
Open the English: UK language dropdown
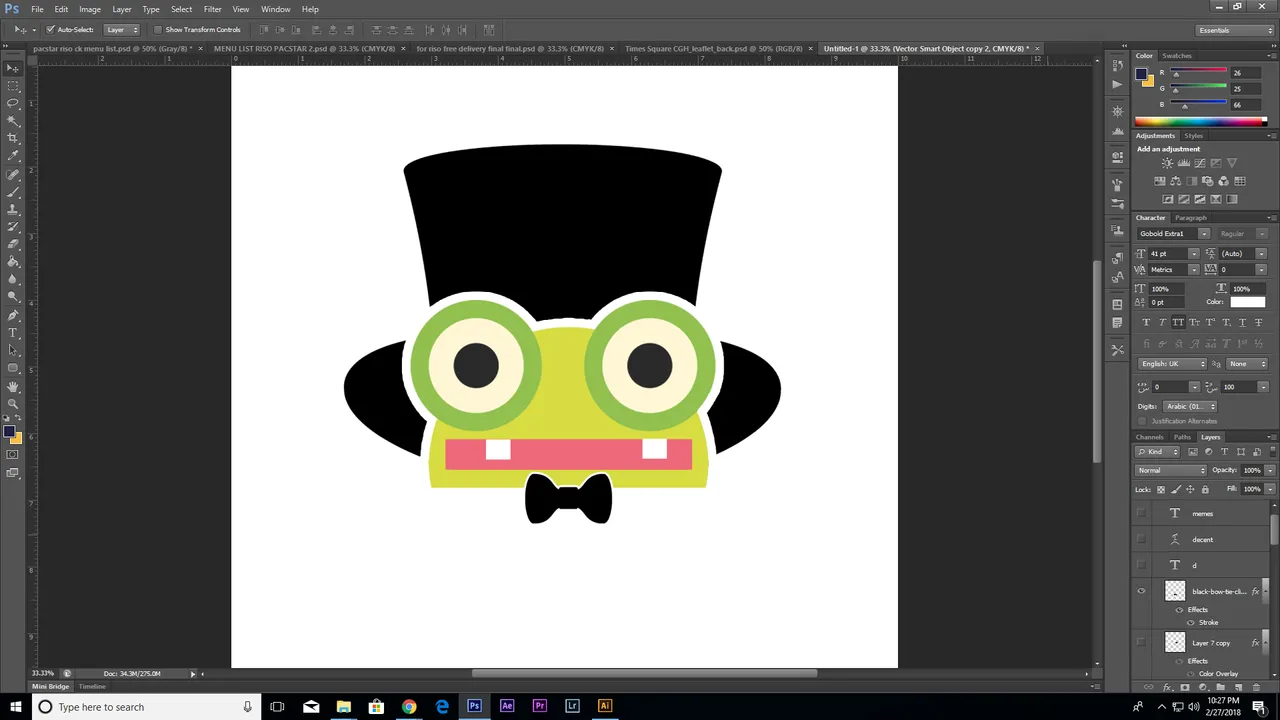click(1173, 364)
